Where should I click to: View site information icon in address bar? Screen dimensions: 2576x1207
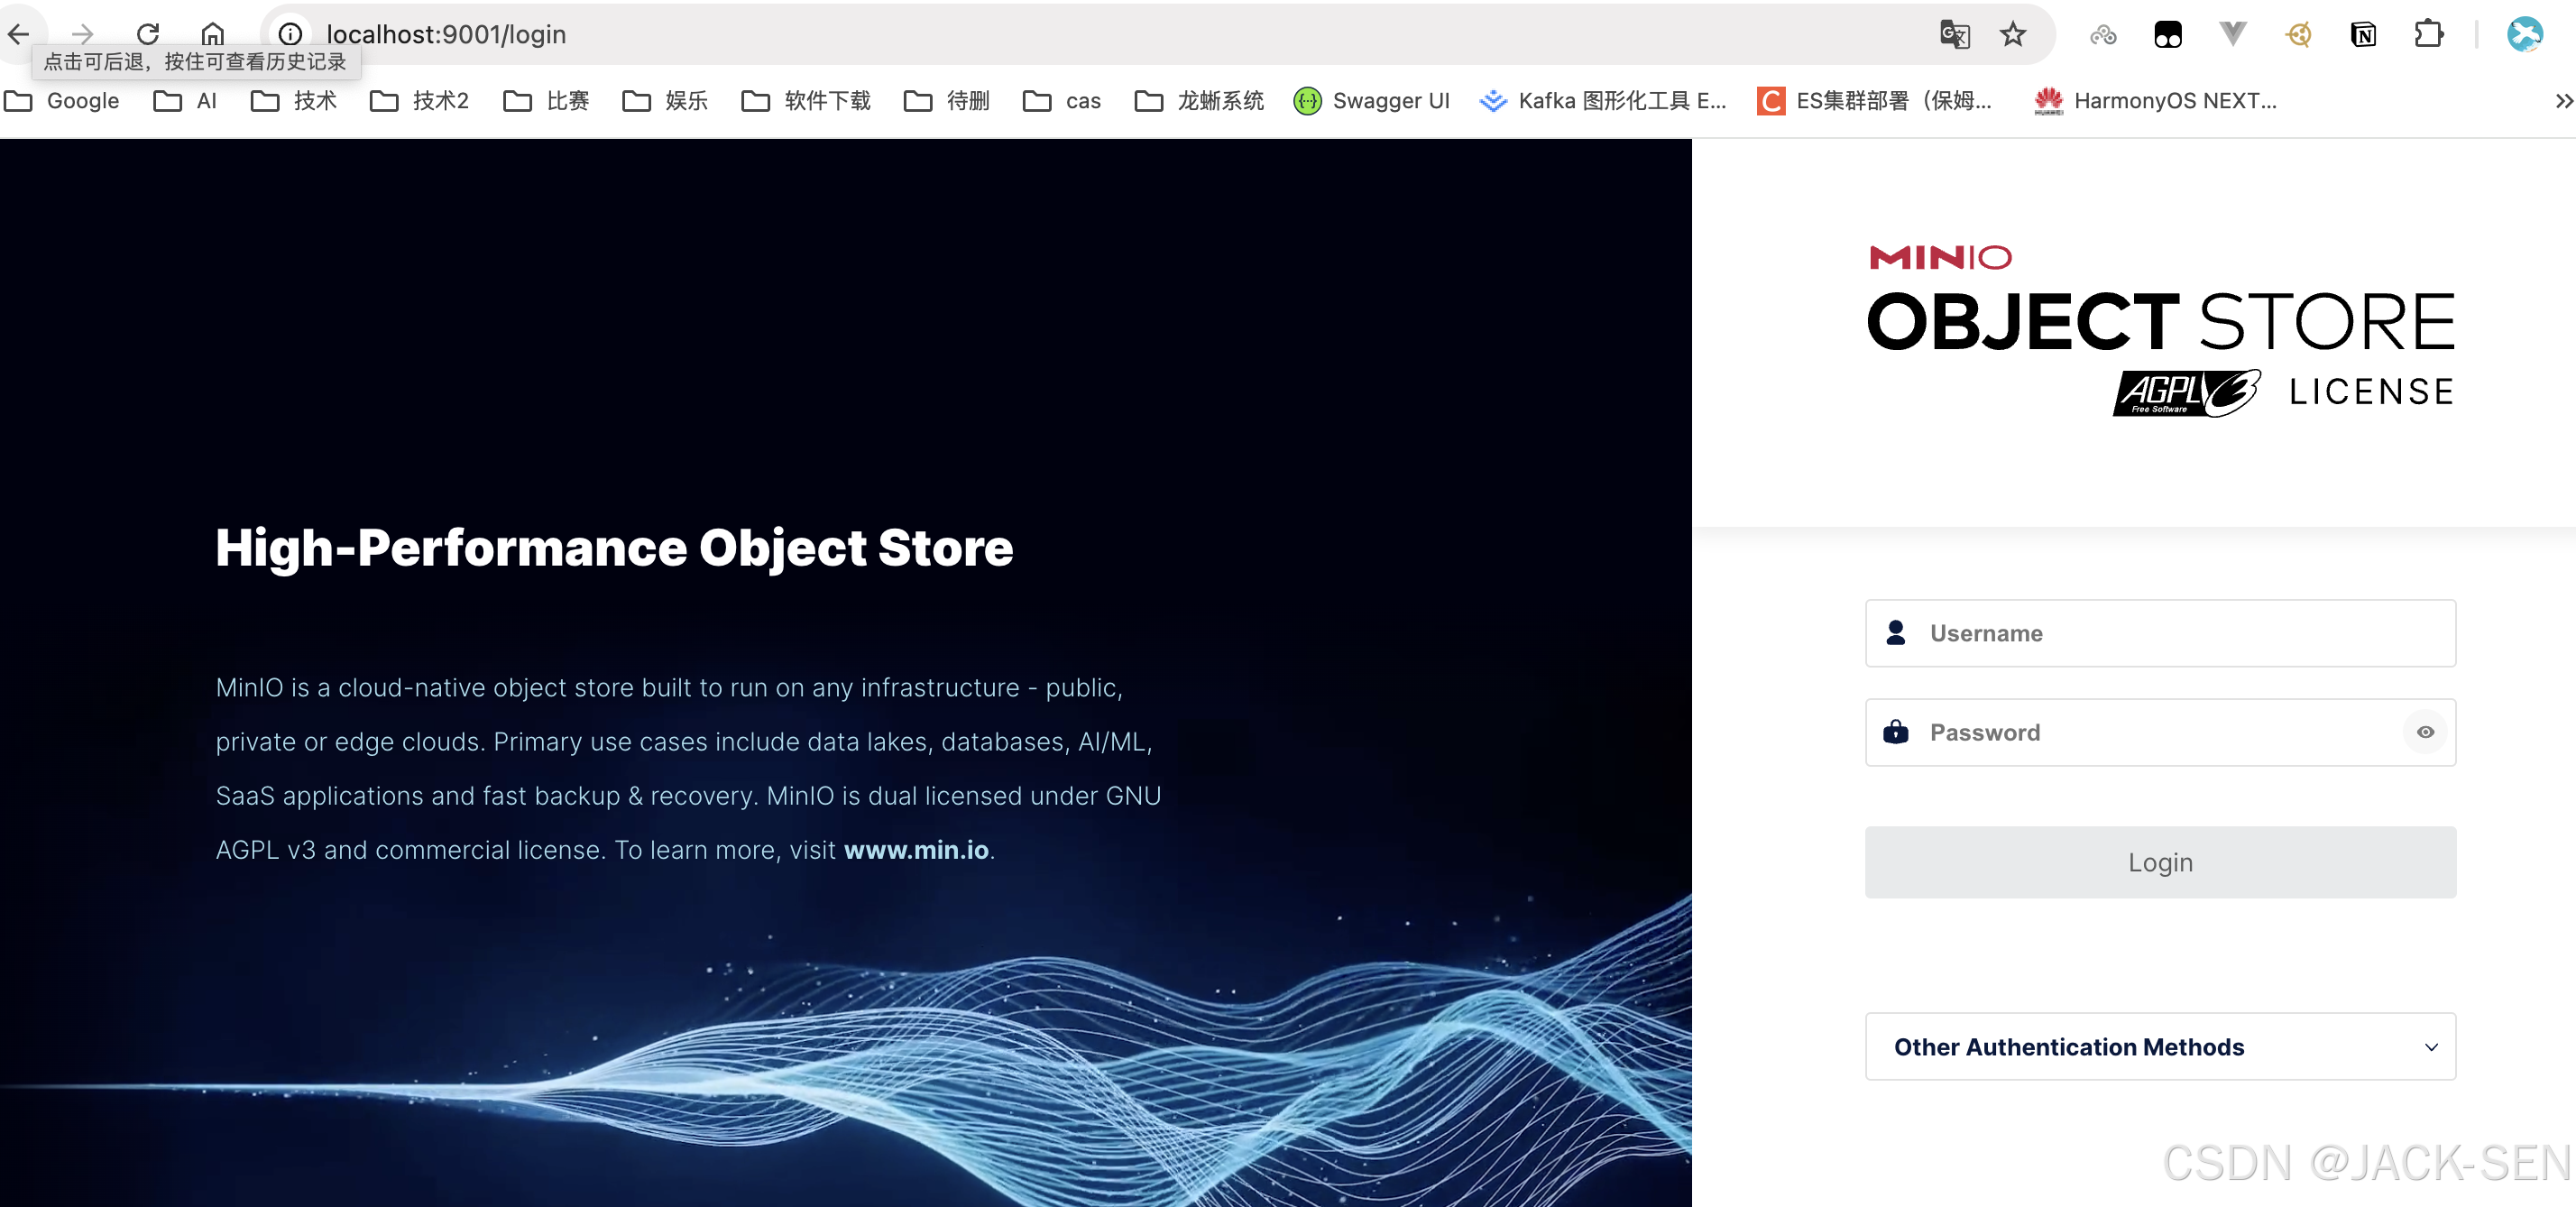(x=290, y=34)
